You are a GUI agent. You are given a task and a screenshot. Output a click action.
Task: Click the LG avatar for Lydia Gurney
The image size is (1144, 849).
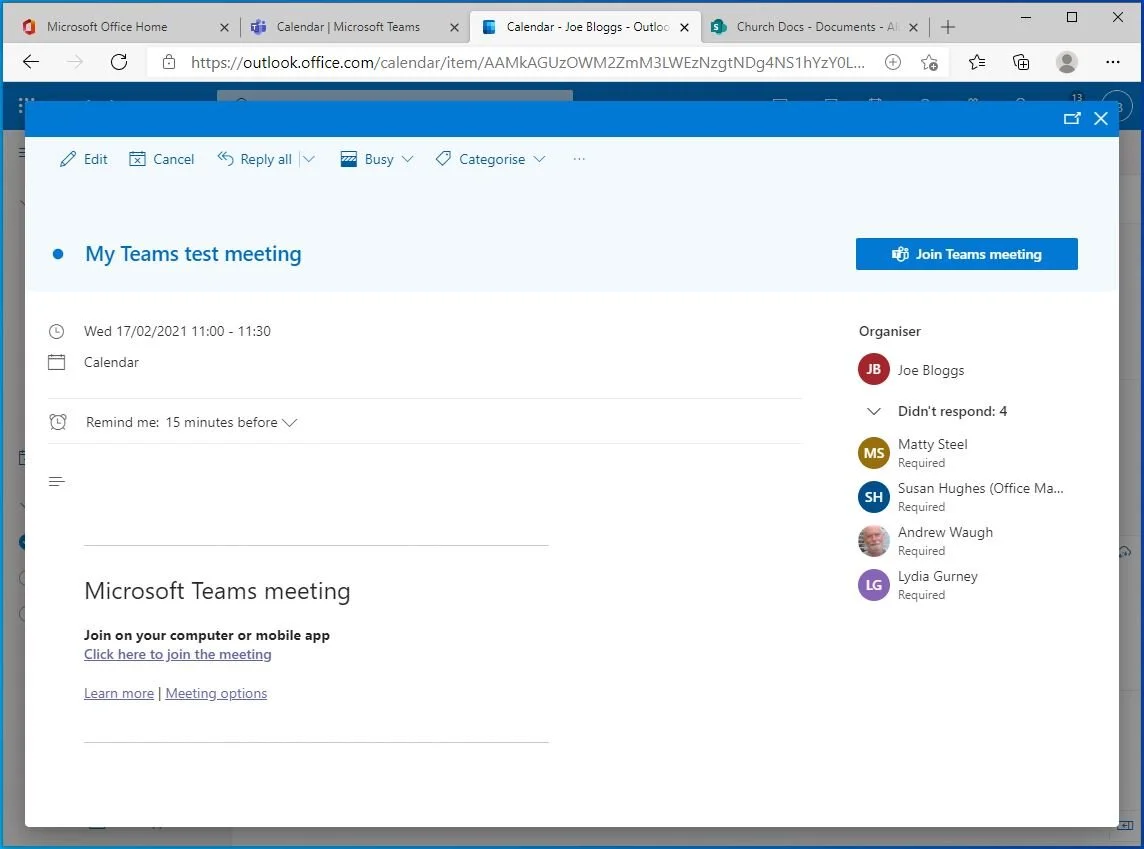tap(873, 585)
